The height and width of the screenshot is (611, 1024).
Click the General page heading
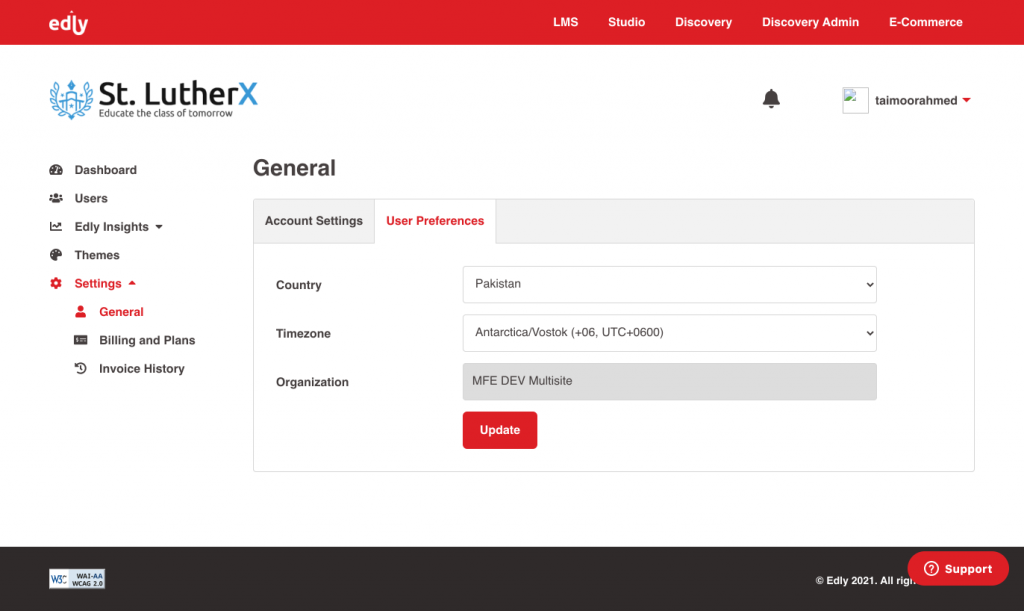[294, 168]
